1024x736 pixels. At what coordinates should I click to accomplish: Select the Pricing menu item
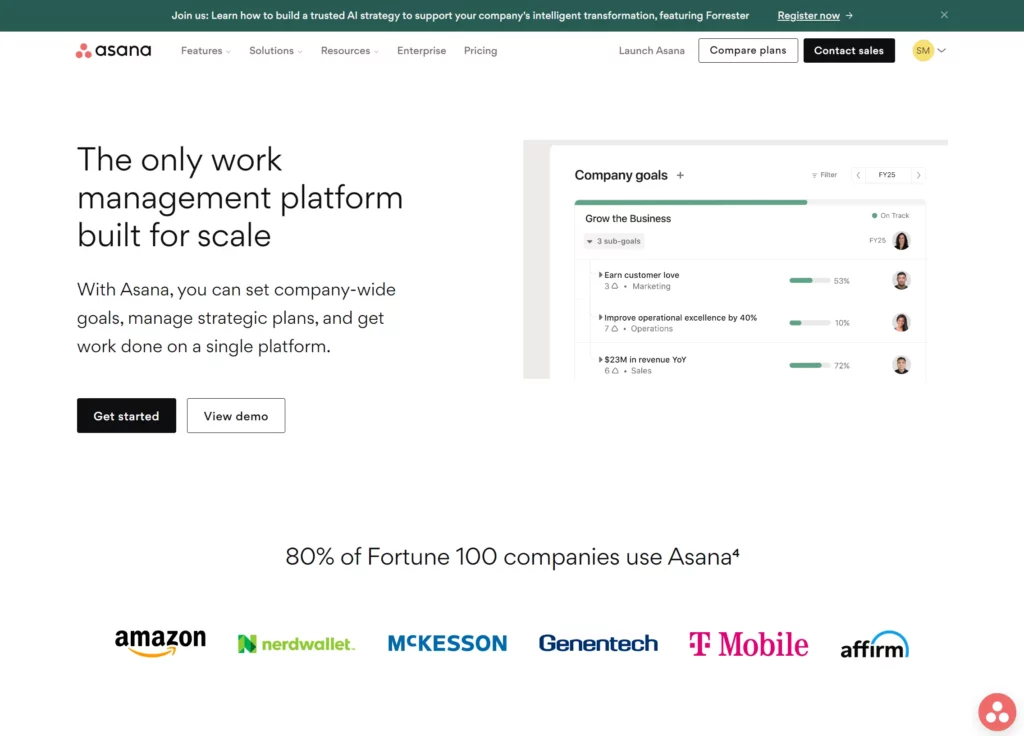[x=480, y=50]
